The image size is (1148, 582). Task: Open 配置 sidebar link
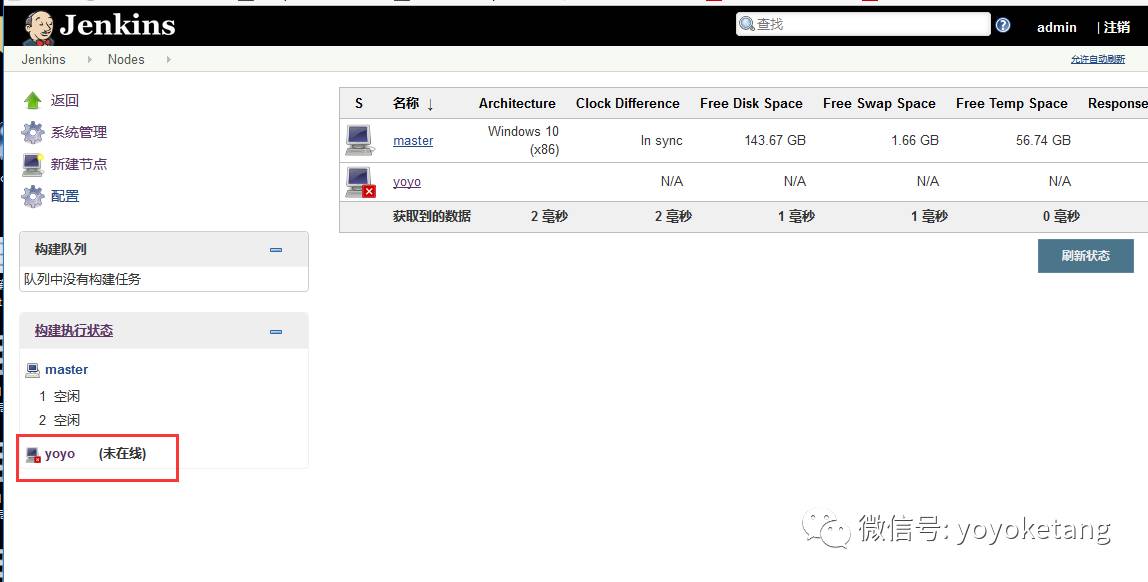click(x=64, y=196)
